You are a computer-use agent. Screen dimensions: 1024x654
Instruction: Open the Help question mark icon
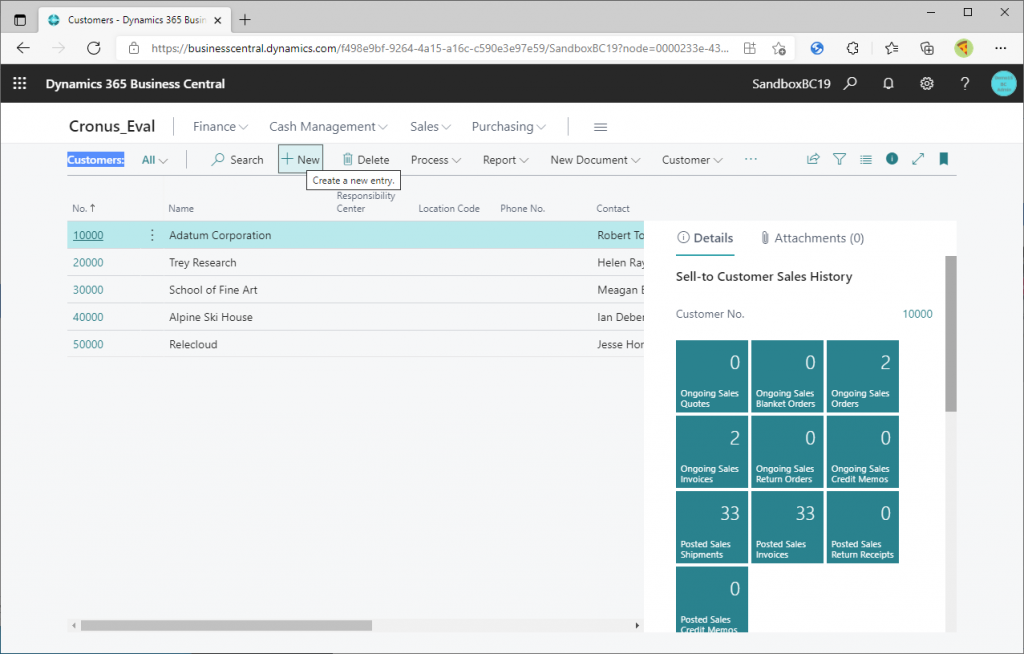coord(965,84)
